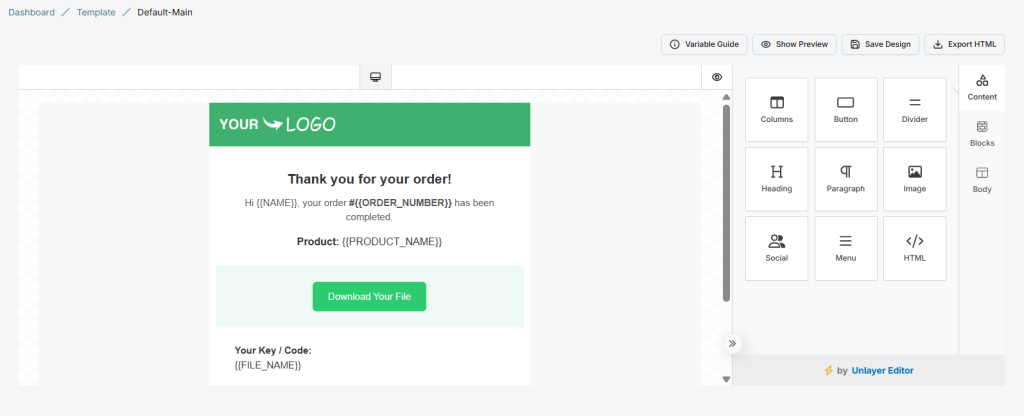Pick the Button content block

[845, 110]
